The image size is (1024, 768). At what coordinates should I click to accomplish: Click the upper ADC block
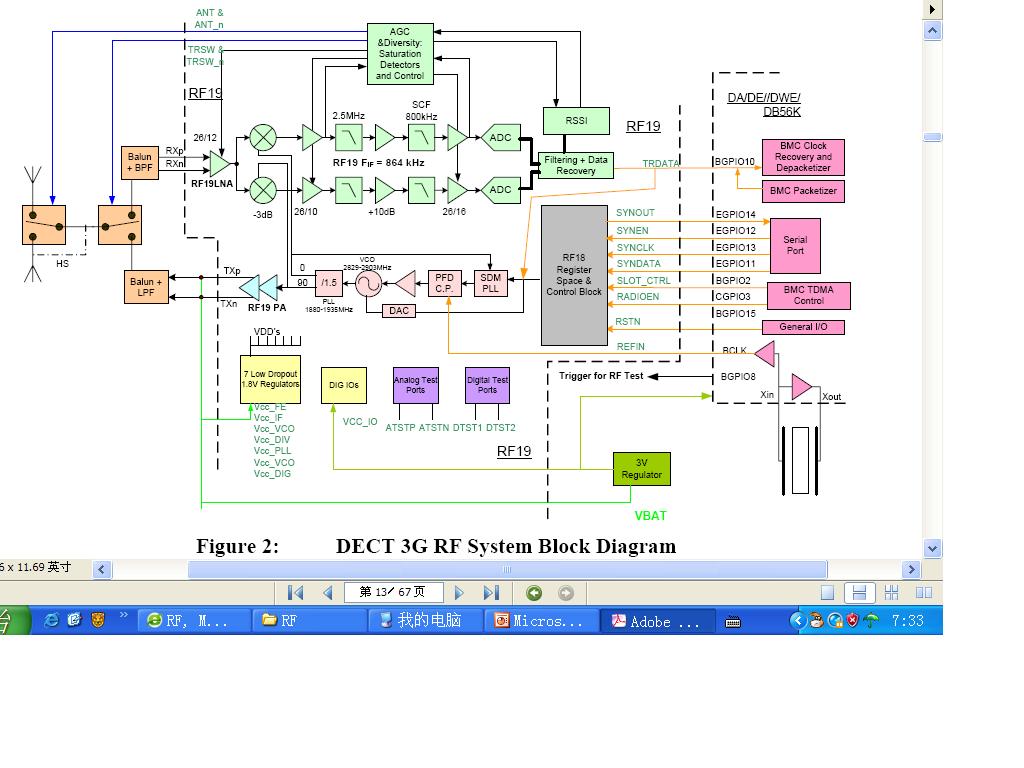click(x=500, y=138)
